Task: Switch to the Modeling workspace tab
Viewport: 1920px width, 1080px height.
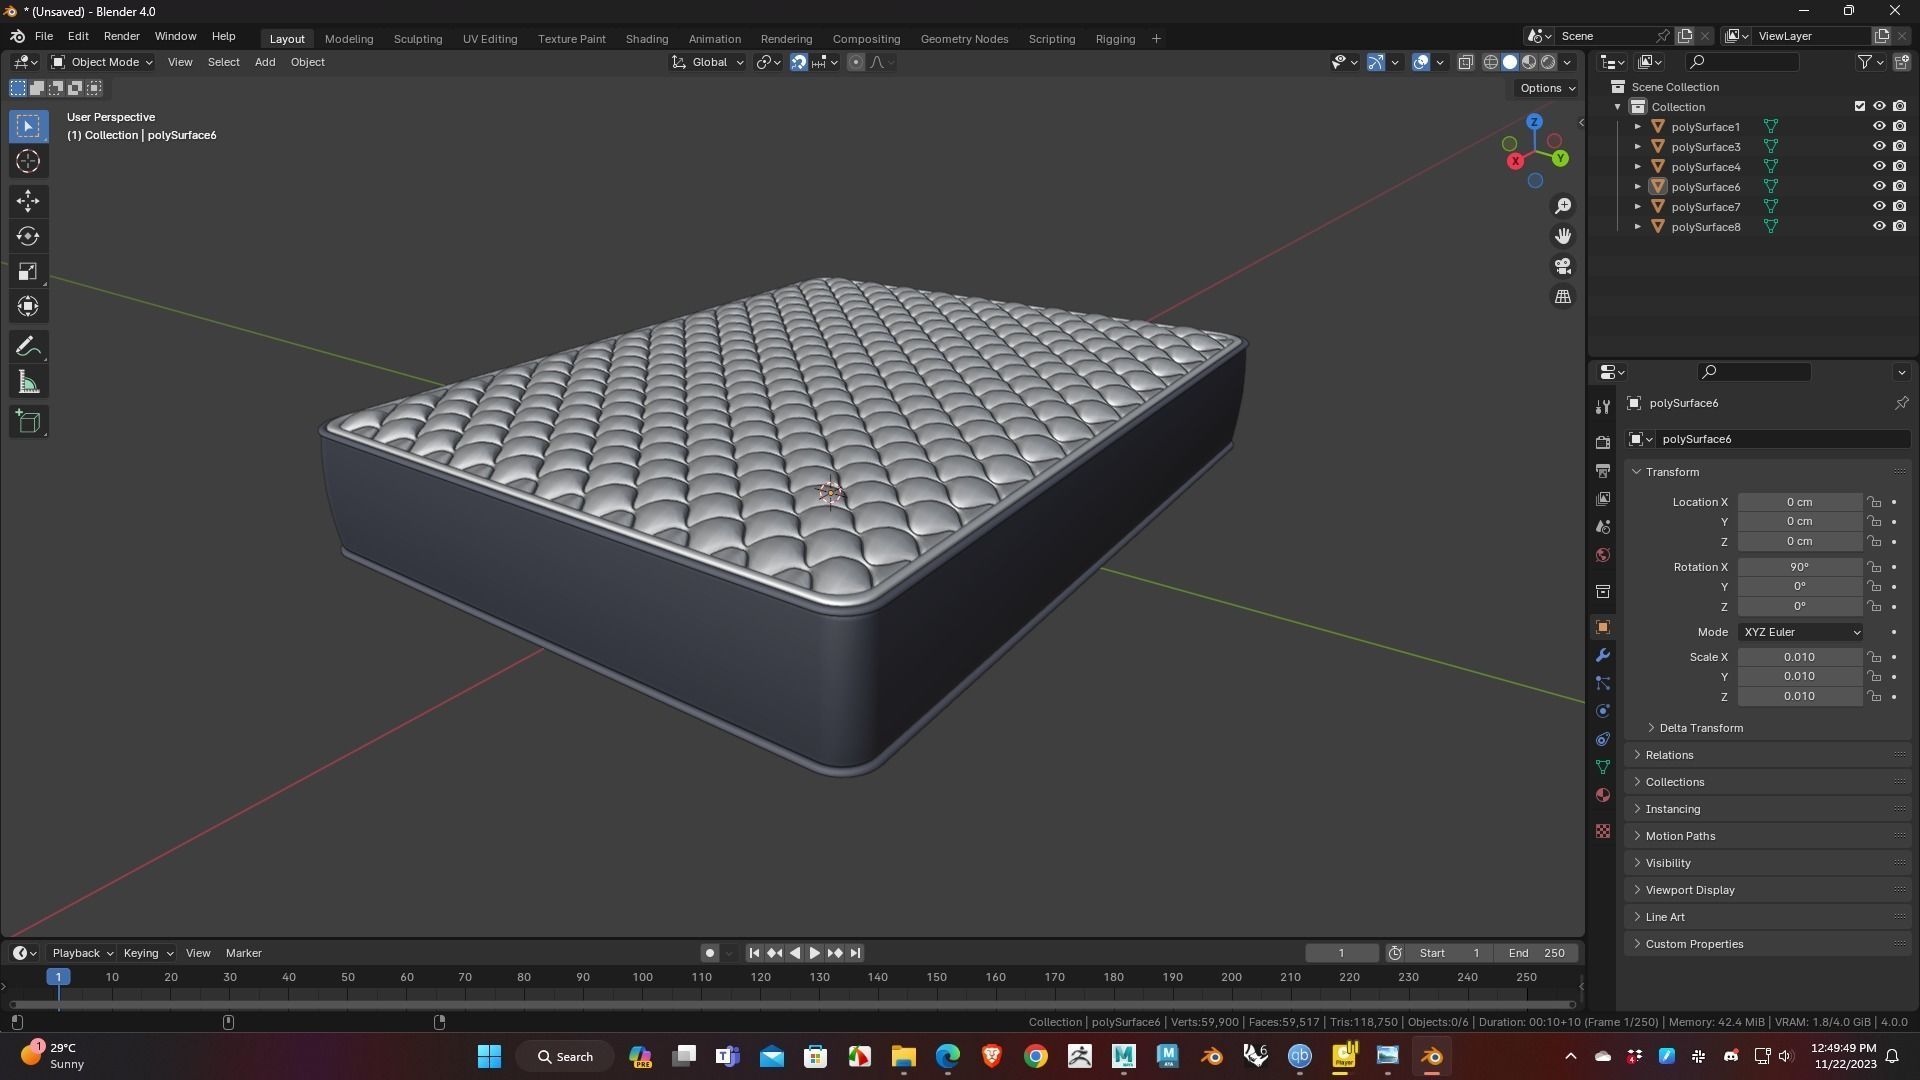Action: coord(349,38)
